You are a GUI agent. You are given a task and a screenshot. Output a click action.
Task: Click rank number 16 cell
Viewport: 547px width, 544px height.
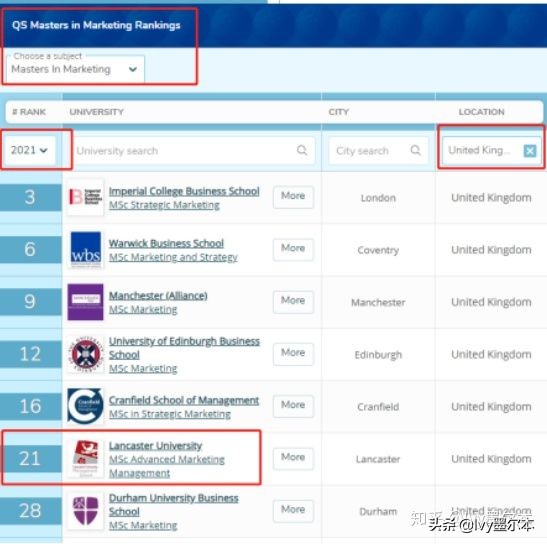pyautogui.click(x=31, y=406)
